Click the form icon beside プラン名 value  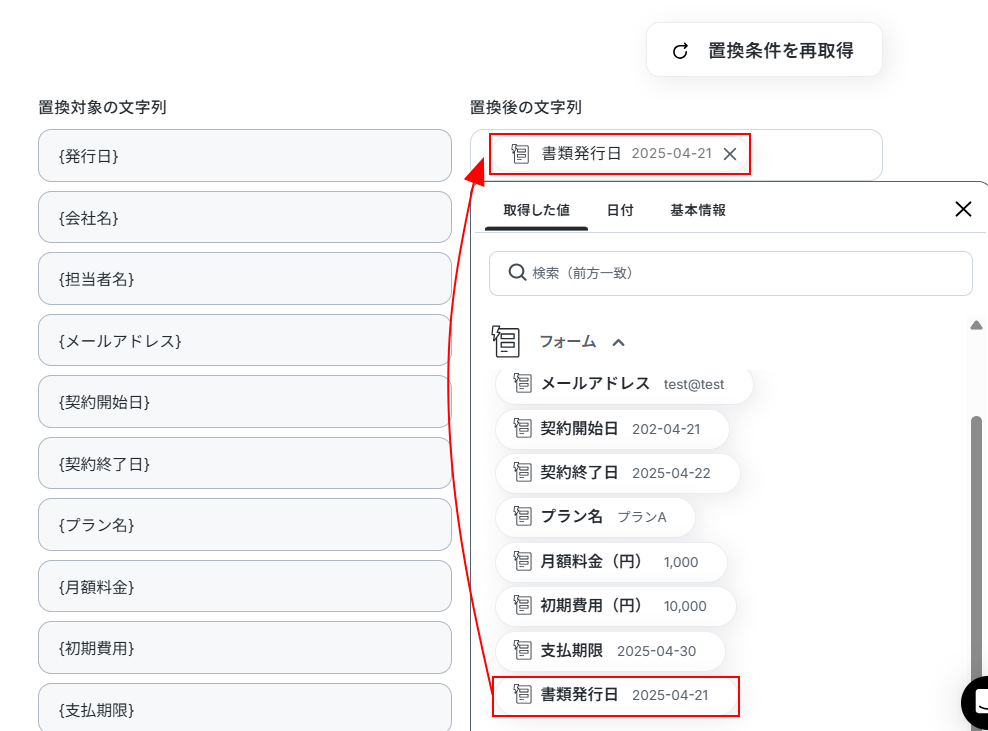(522, 516)
